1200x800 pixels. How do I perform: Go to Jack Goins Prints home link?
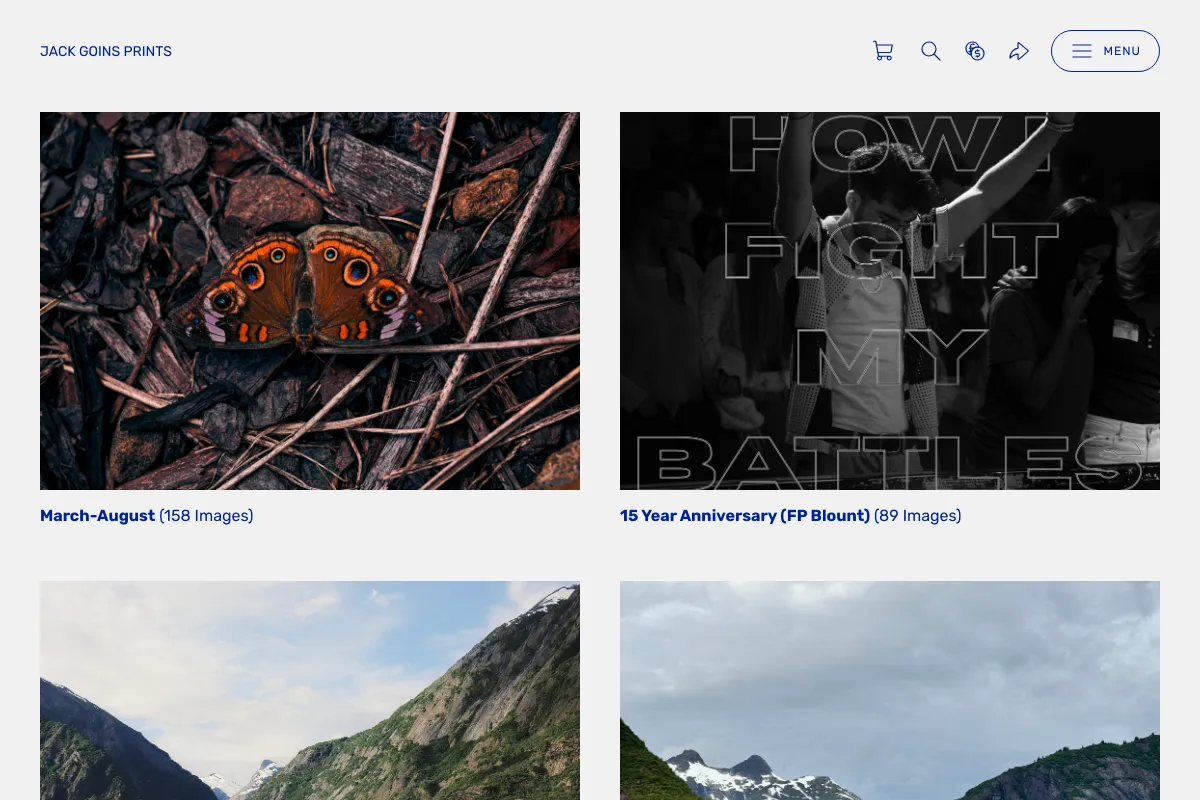coord(106,51)
